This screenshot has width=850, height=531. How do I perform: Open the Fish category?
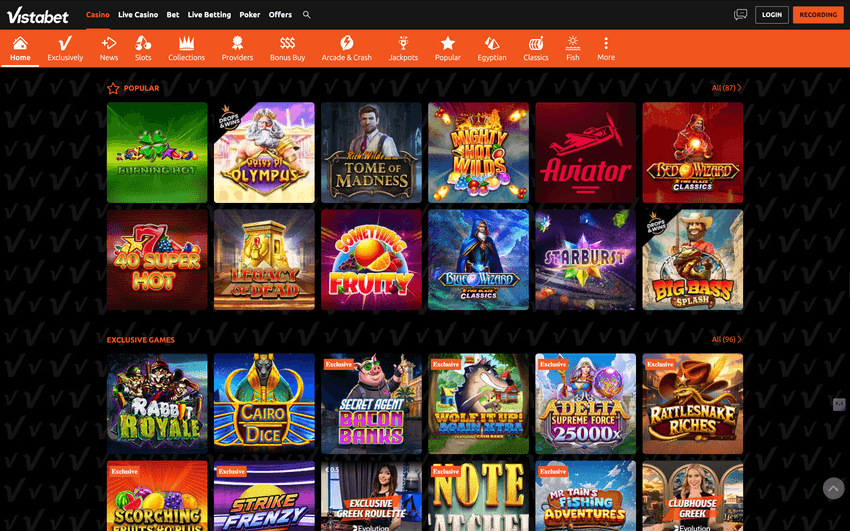pyautogui.click(x=573, y=49)
